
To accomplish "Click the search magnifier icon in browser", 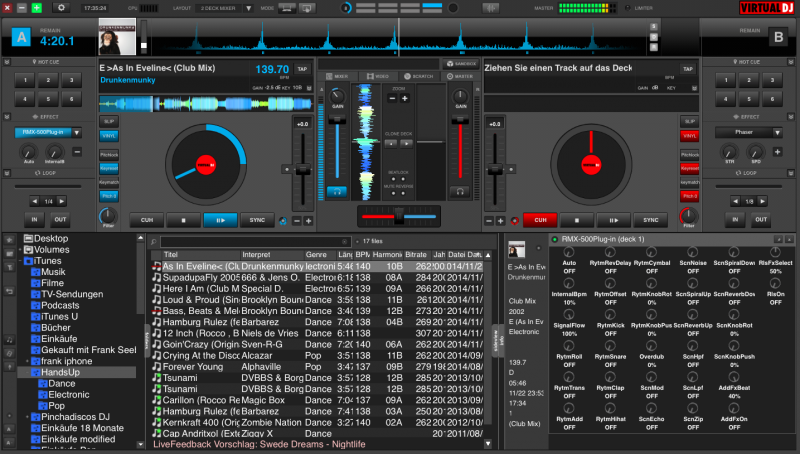I will pos(154,241).
